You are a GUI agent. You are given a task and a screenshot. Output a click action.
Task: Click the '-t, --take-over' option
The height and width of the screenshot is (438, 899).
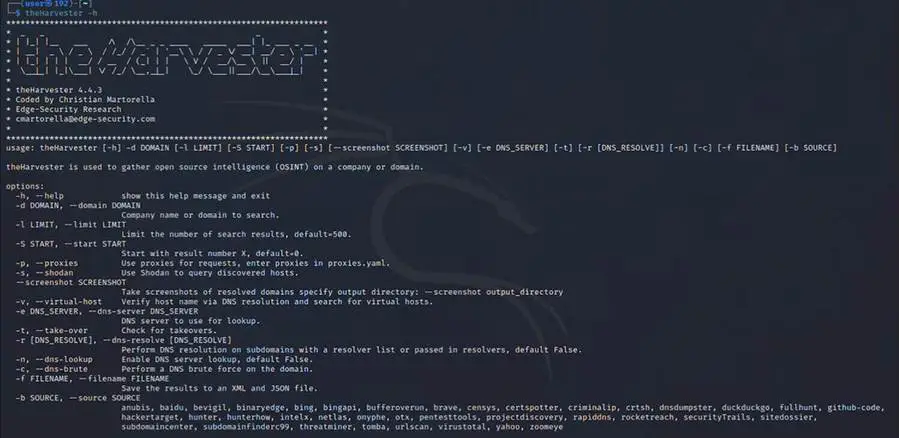point(52,331)
